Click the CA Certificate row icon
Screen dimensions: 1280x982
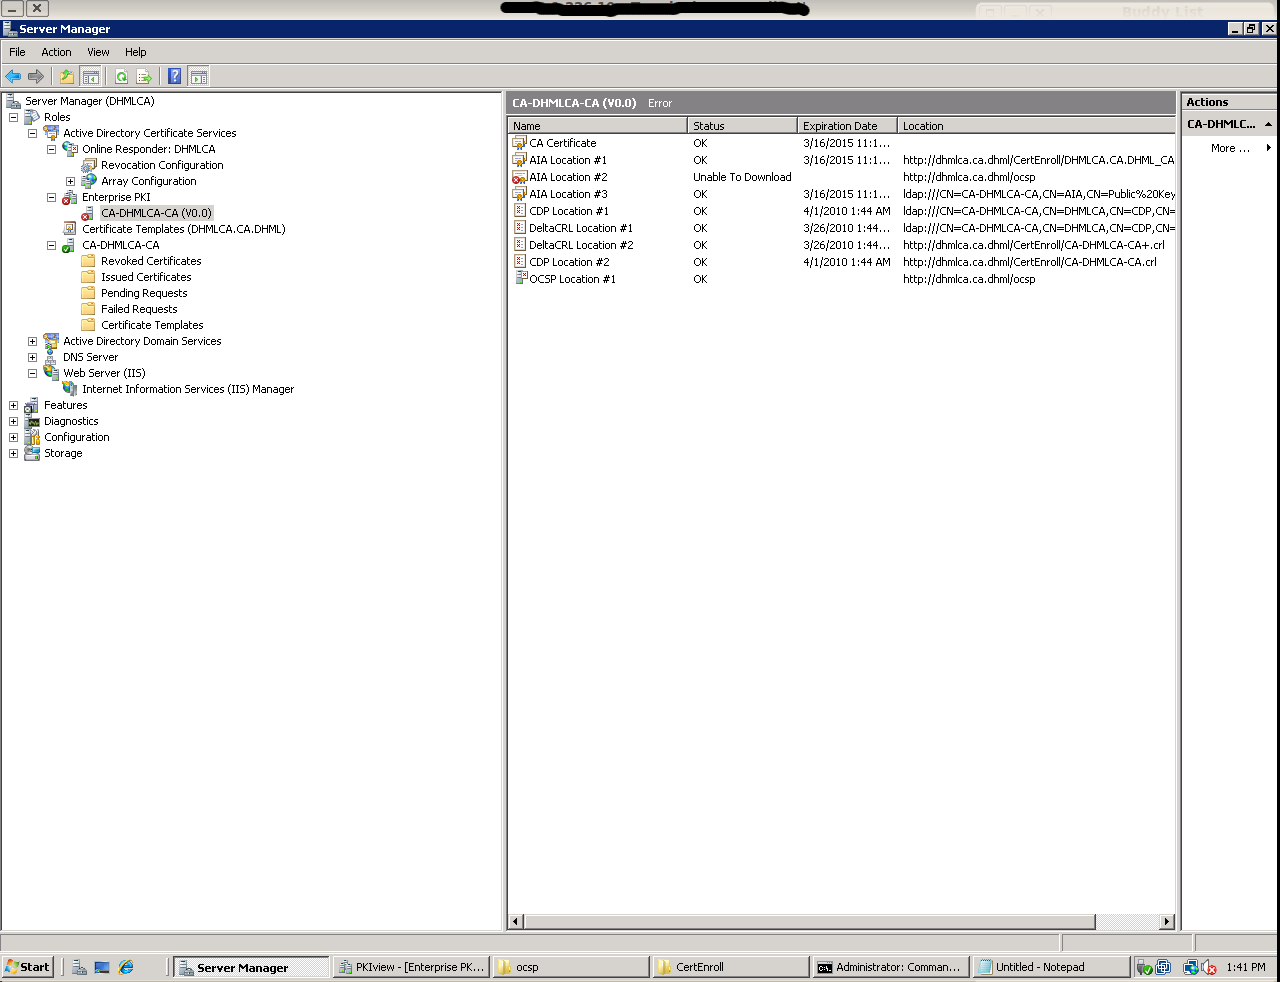click(x=519, y=143)
